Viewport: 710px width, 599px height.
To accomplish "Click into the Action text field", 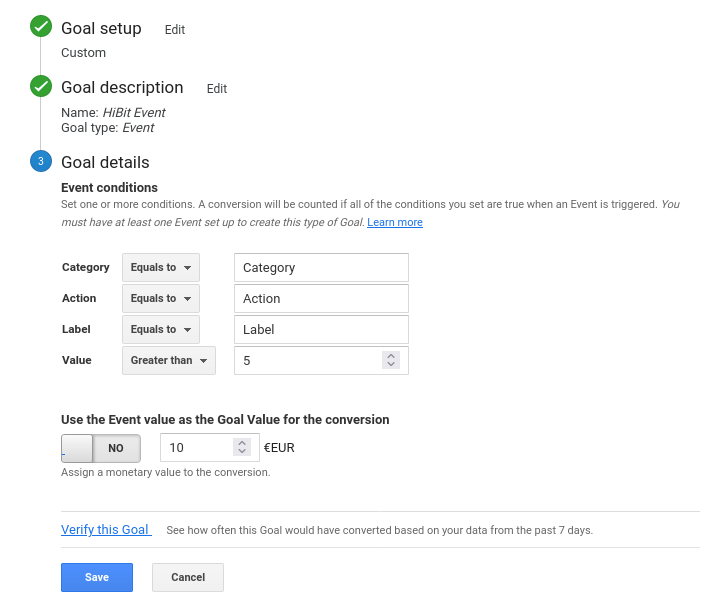I will pos(321,299).
